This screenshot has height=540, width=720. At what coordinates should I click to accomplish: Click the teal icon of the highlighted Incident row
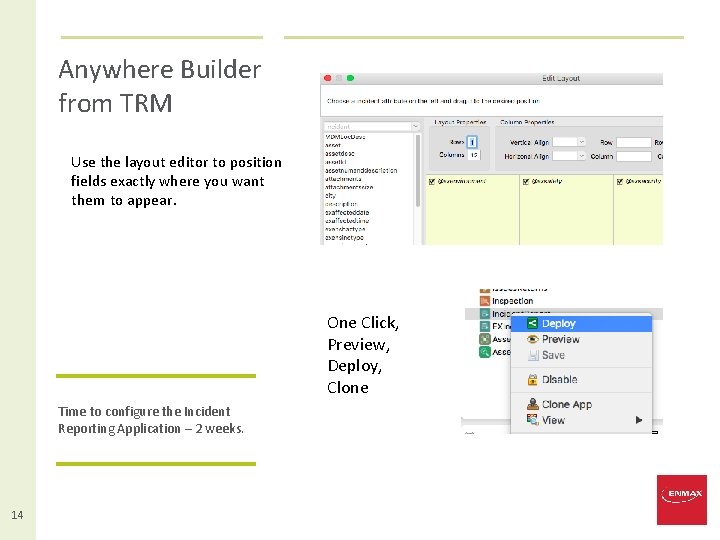[484, 314]
